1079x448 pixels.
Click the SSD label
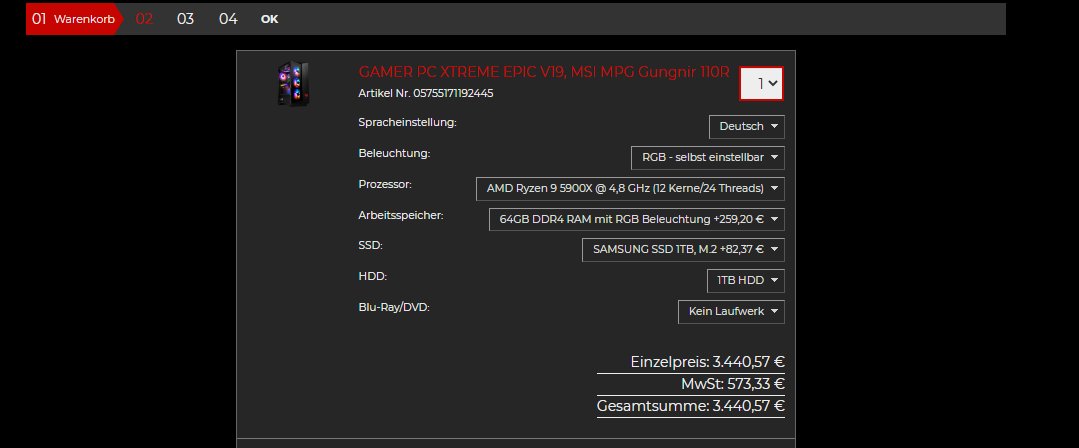[x=370, y=245]
